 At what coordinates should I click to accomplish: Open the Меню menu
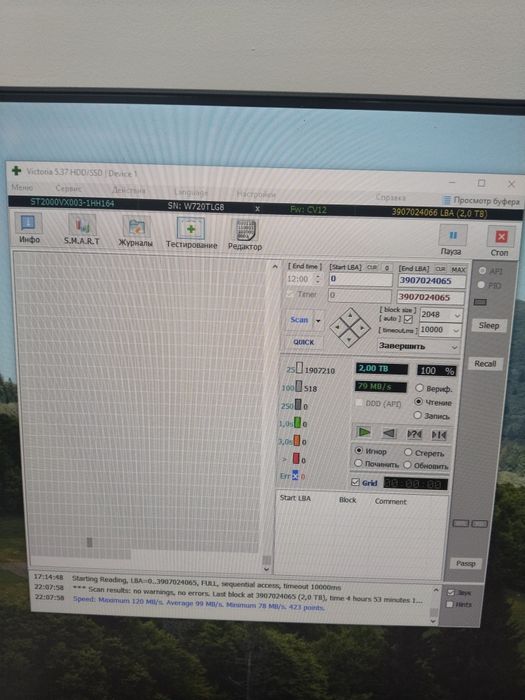22,188
